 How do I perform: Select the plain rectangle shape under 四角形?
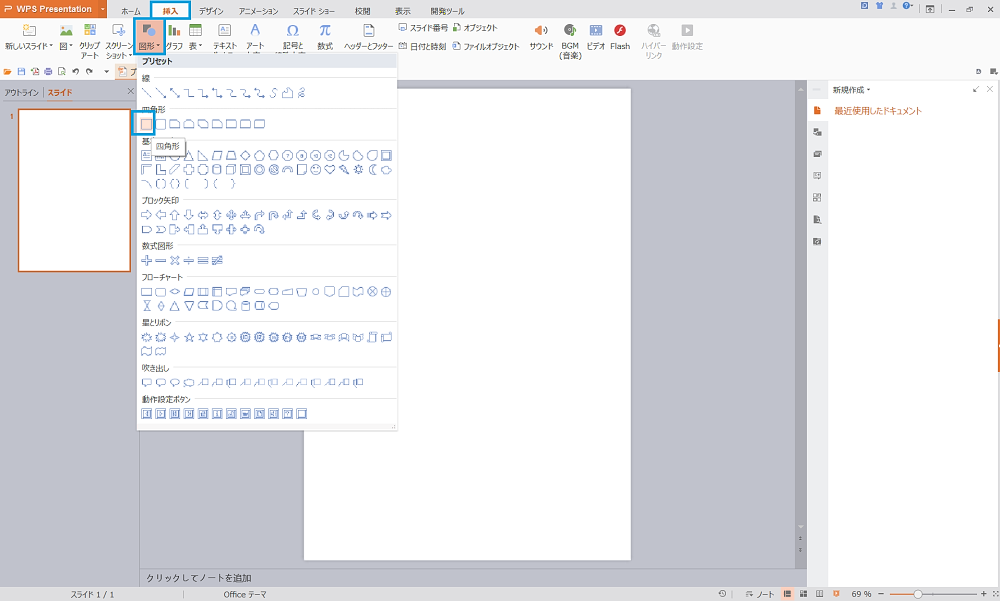point(147,124)
